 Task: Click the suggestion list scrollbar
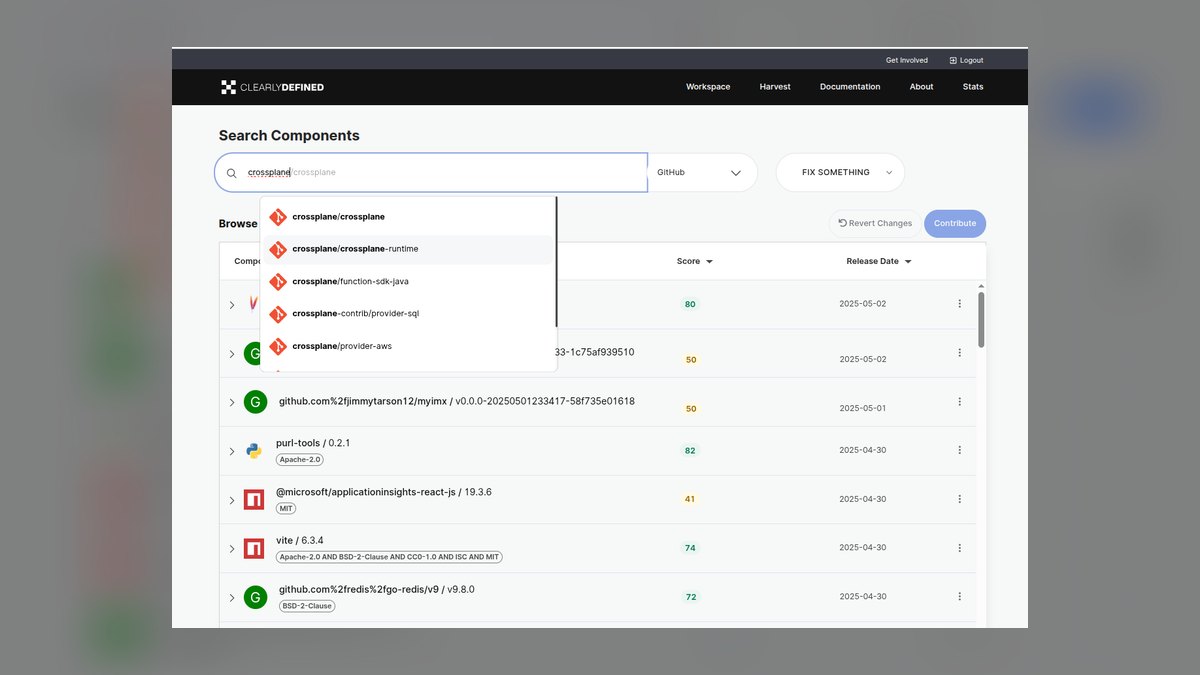point(556,262)
